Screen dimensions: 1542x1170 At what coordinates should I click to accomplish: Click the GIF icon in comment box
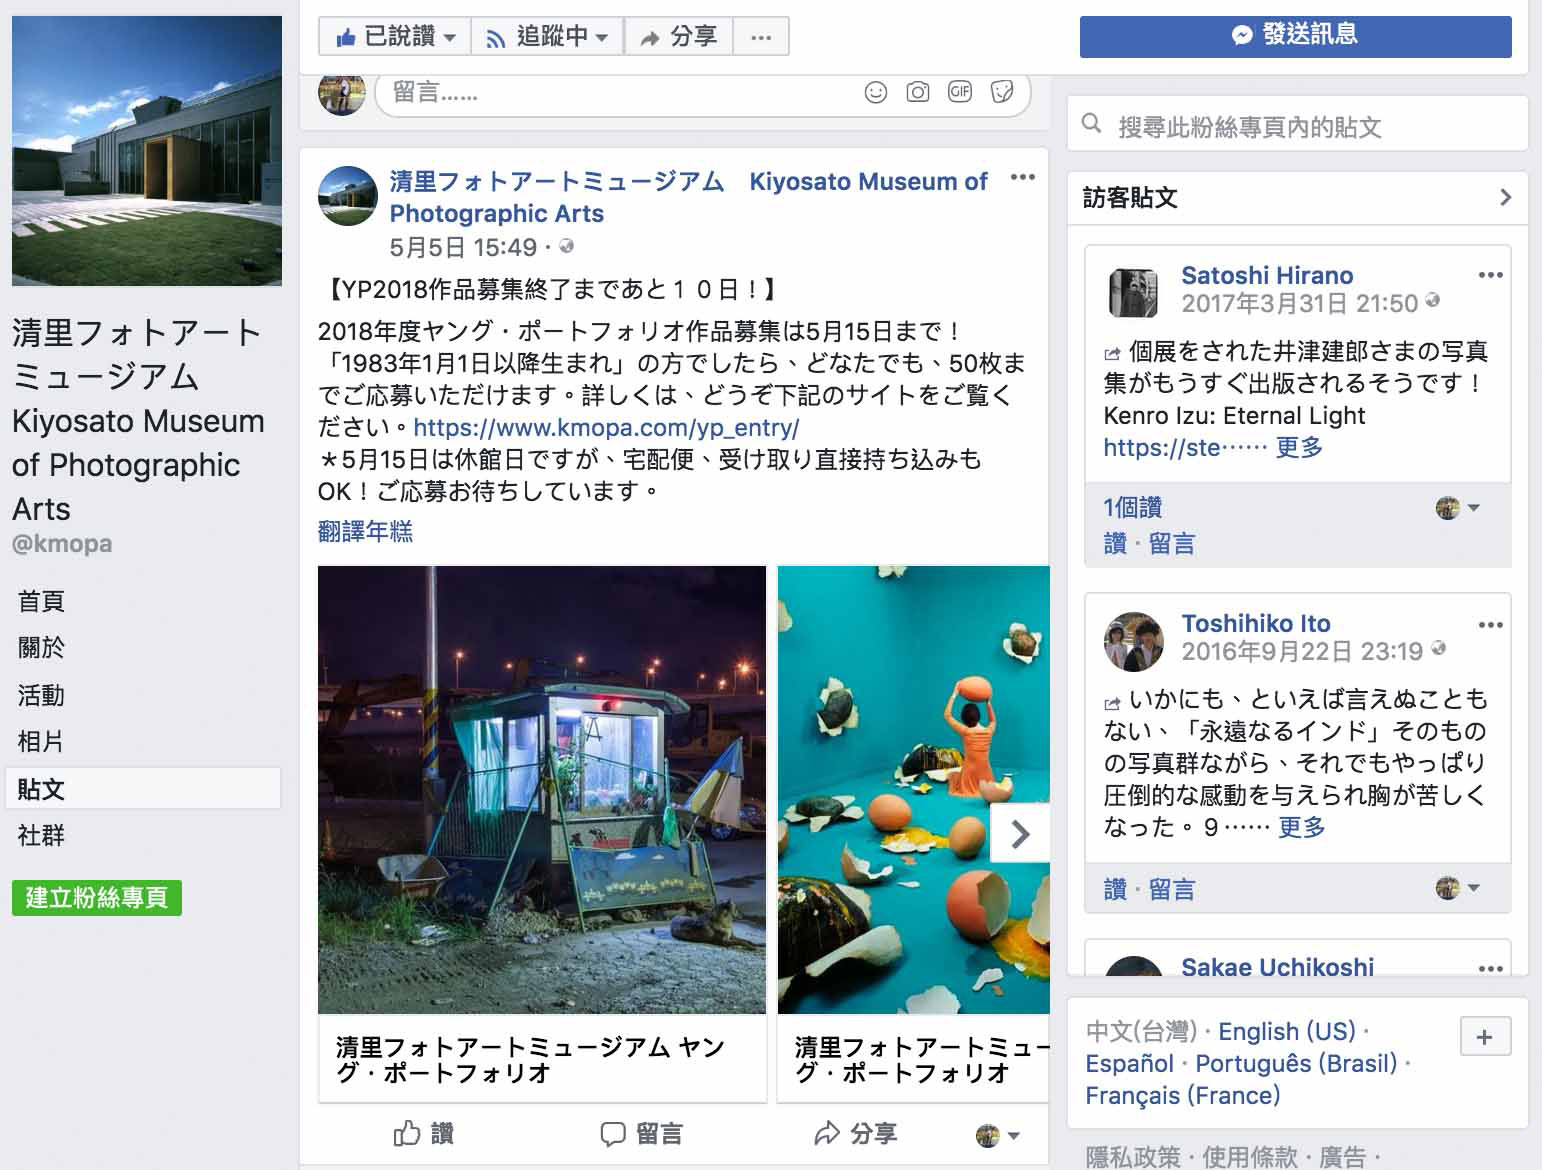pyautogui.click(x=960, y=92)
